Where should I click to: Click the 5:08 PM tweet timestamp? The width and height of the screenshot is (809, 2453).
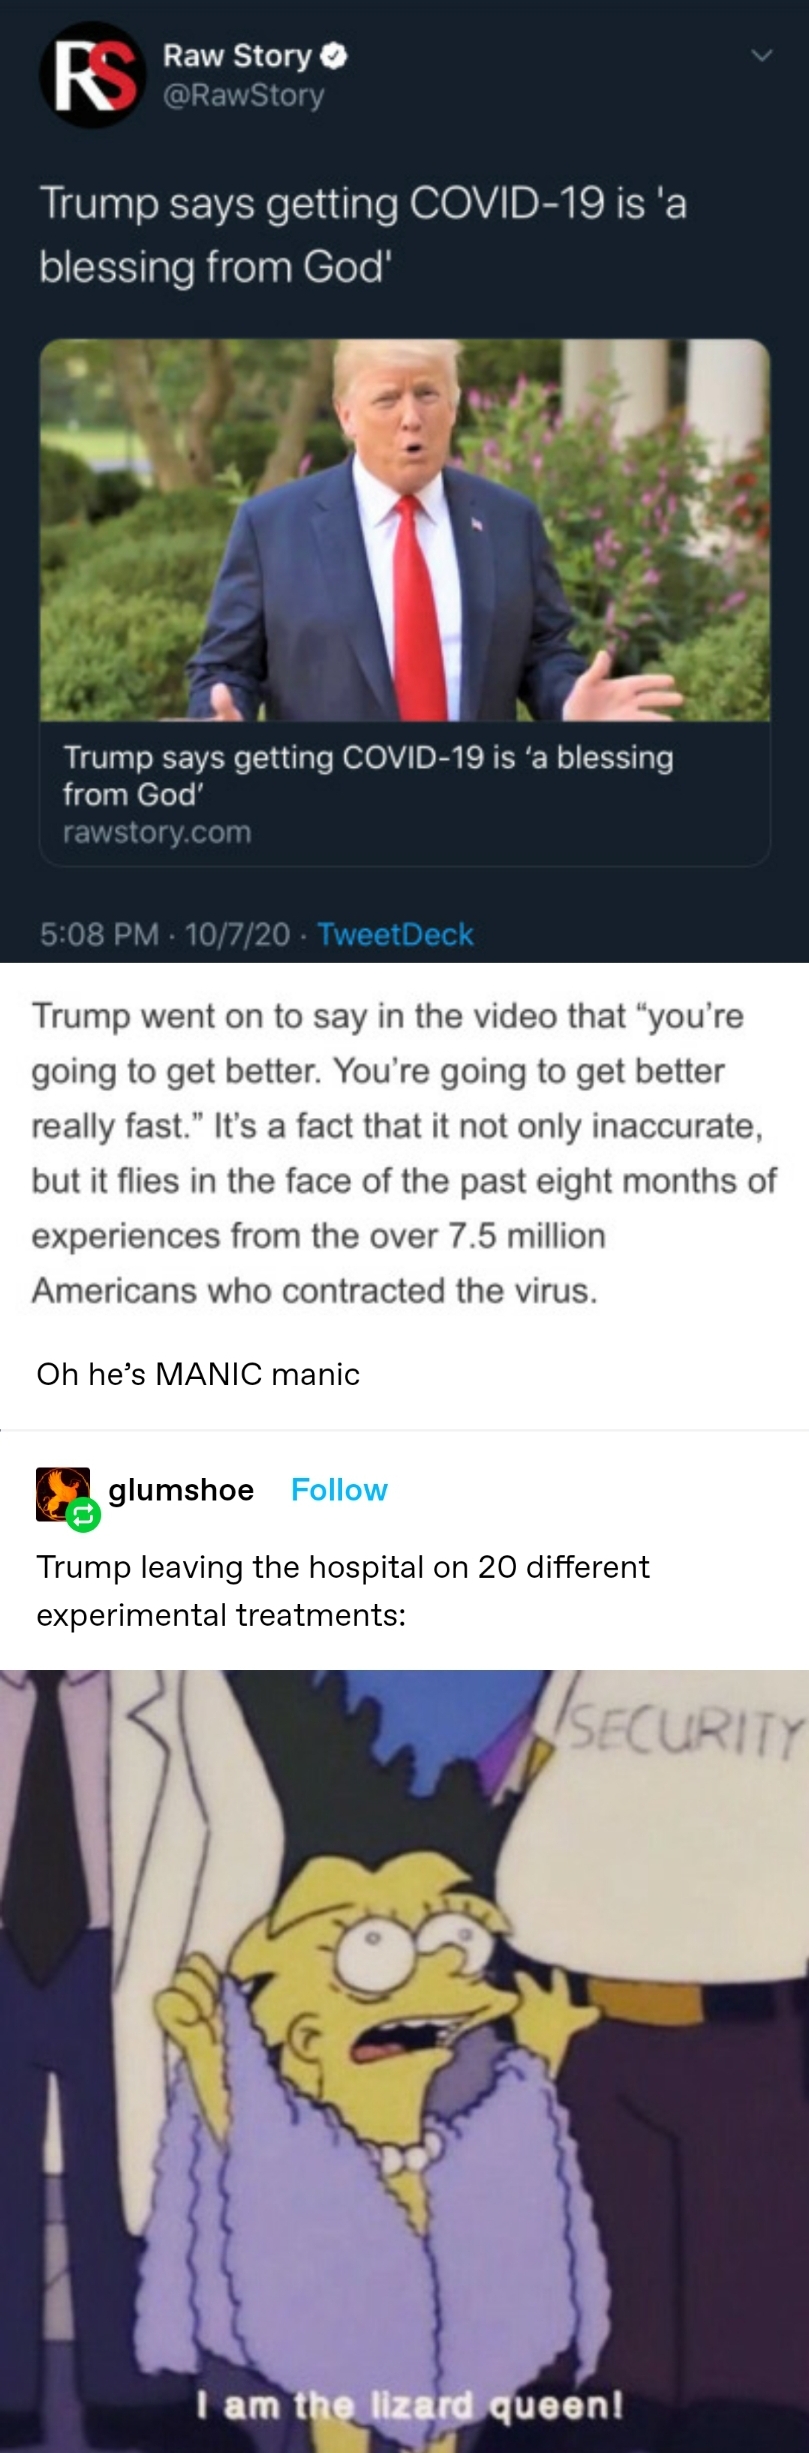coord(99,934)
